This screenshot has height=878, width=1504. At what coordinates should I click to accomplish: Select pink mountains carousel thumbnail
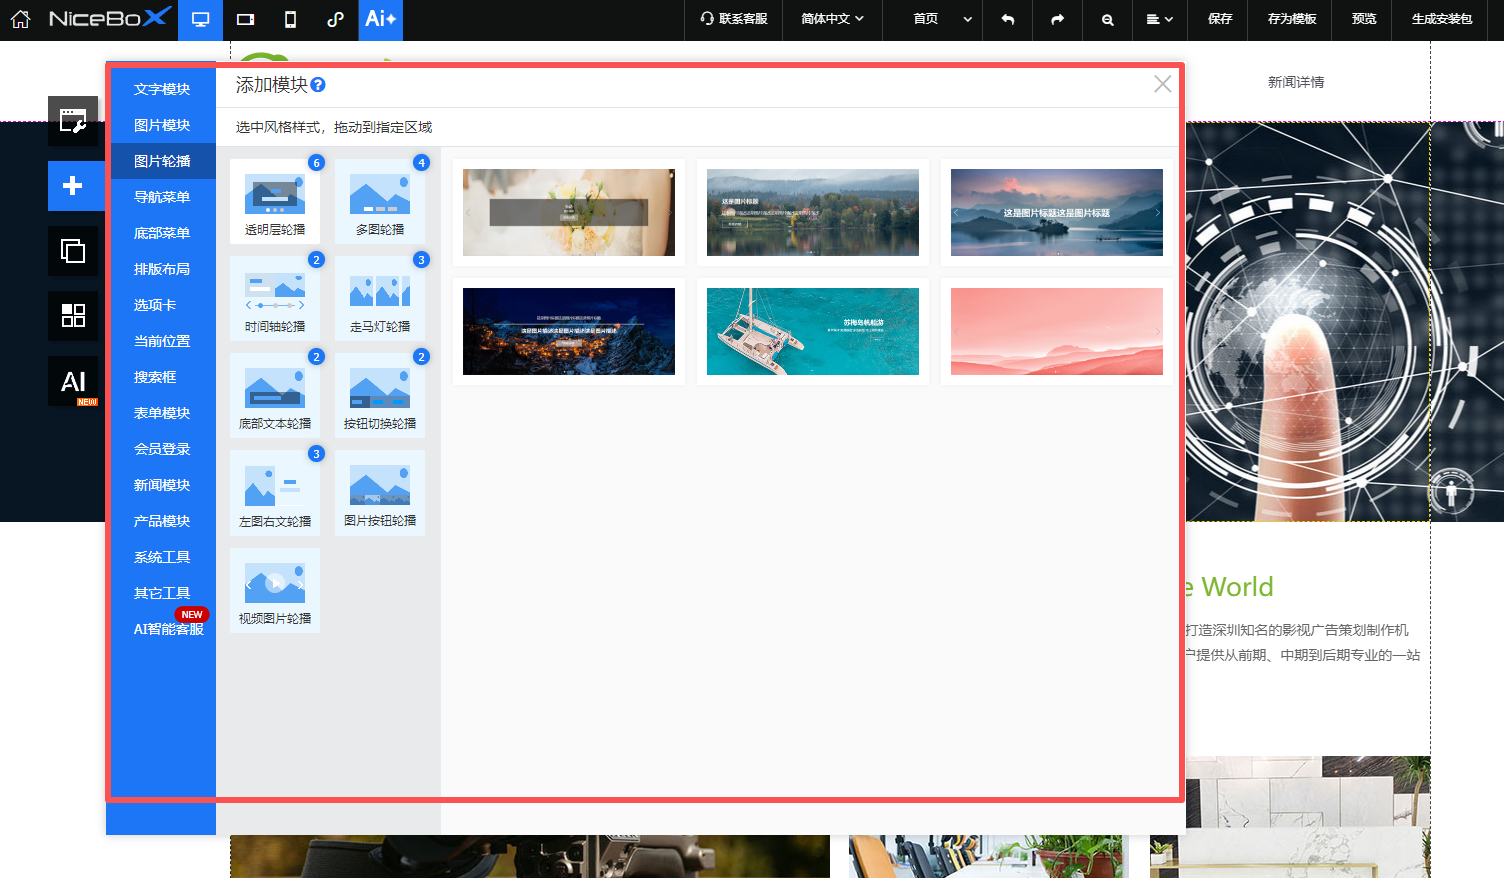tap(1057, 331)
